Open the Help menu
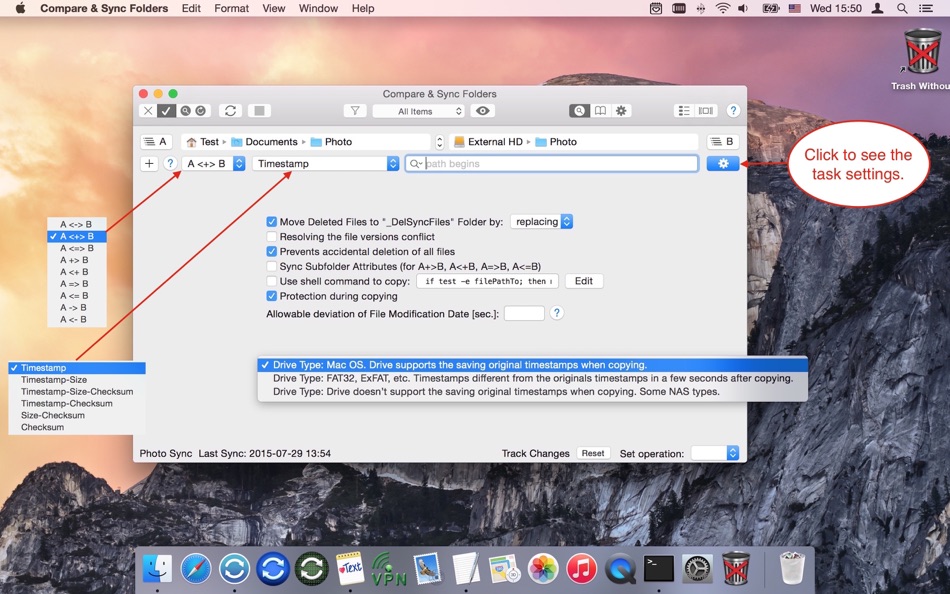Viewport: 950px width, 594px height. point(363,8)
